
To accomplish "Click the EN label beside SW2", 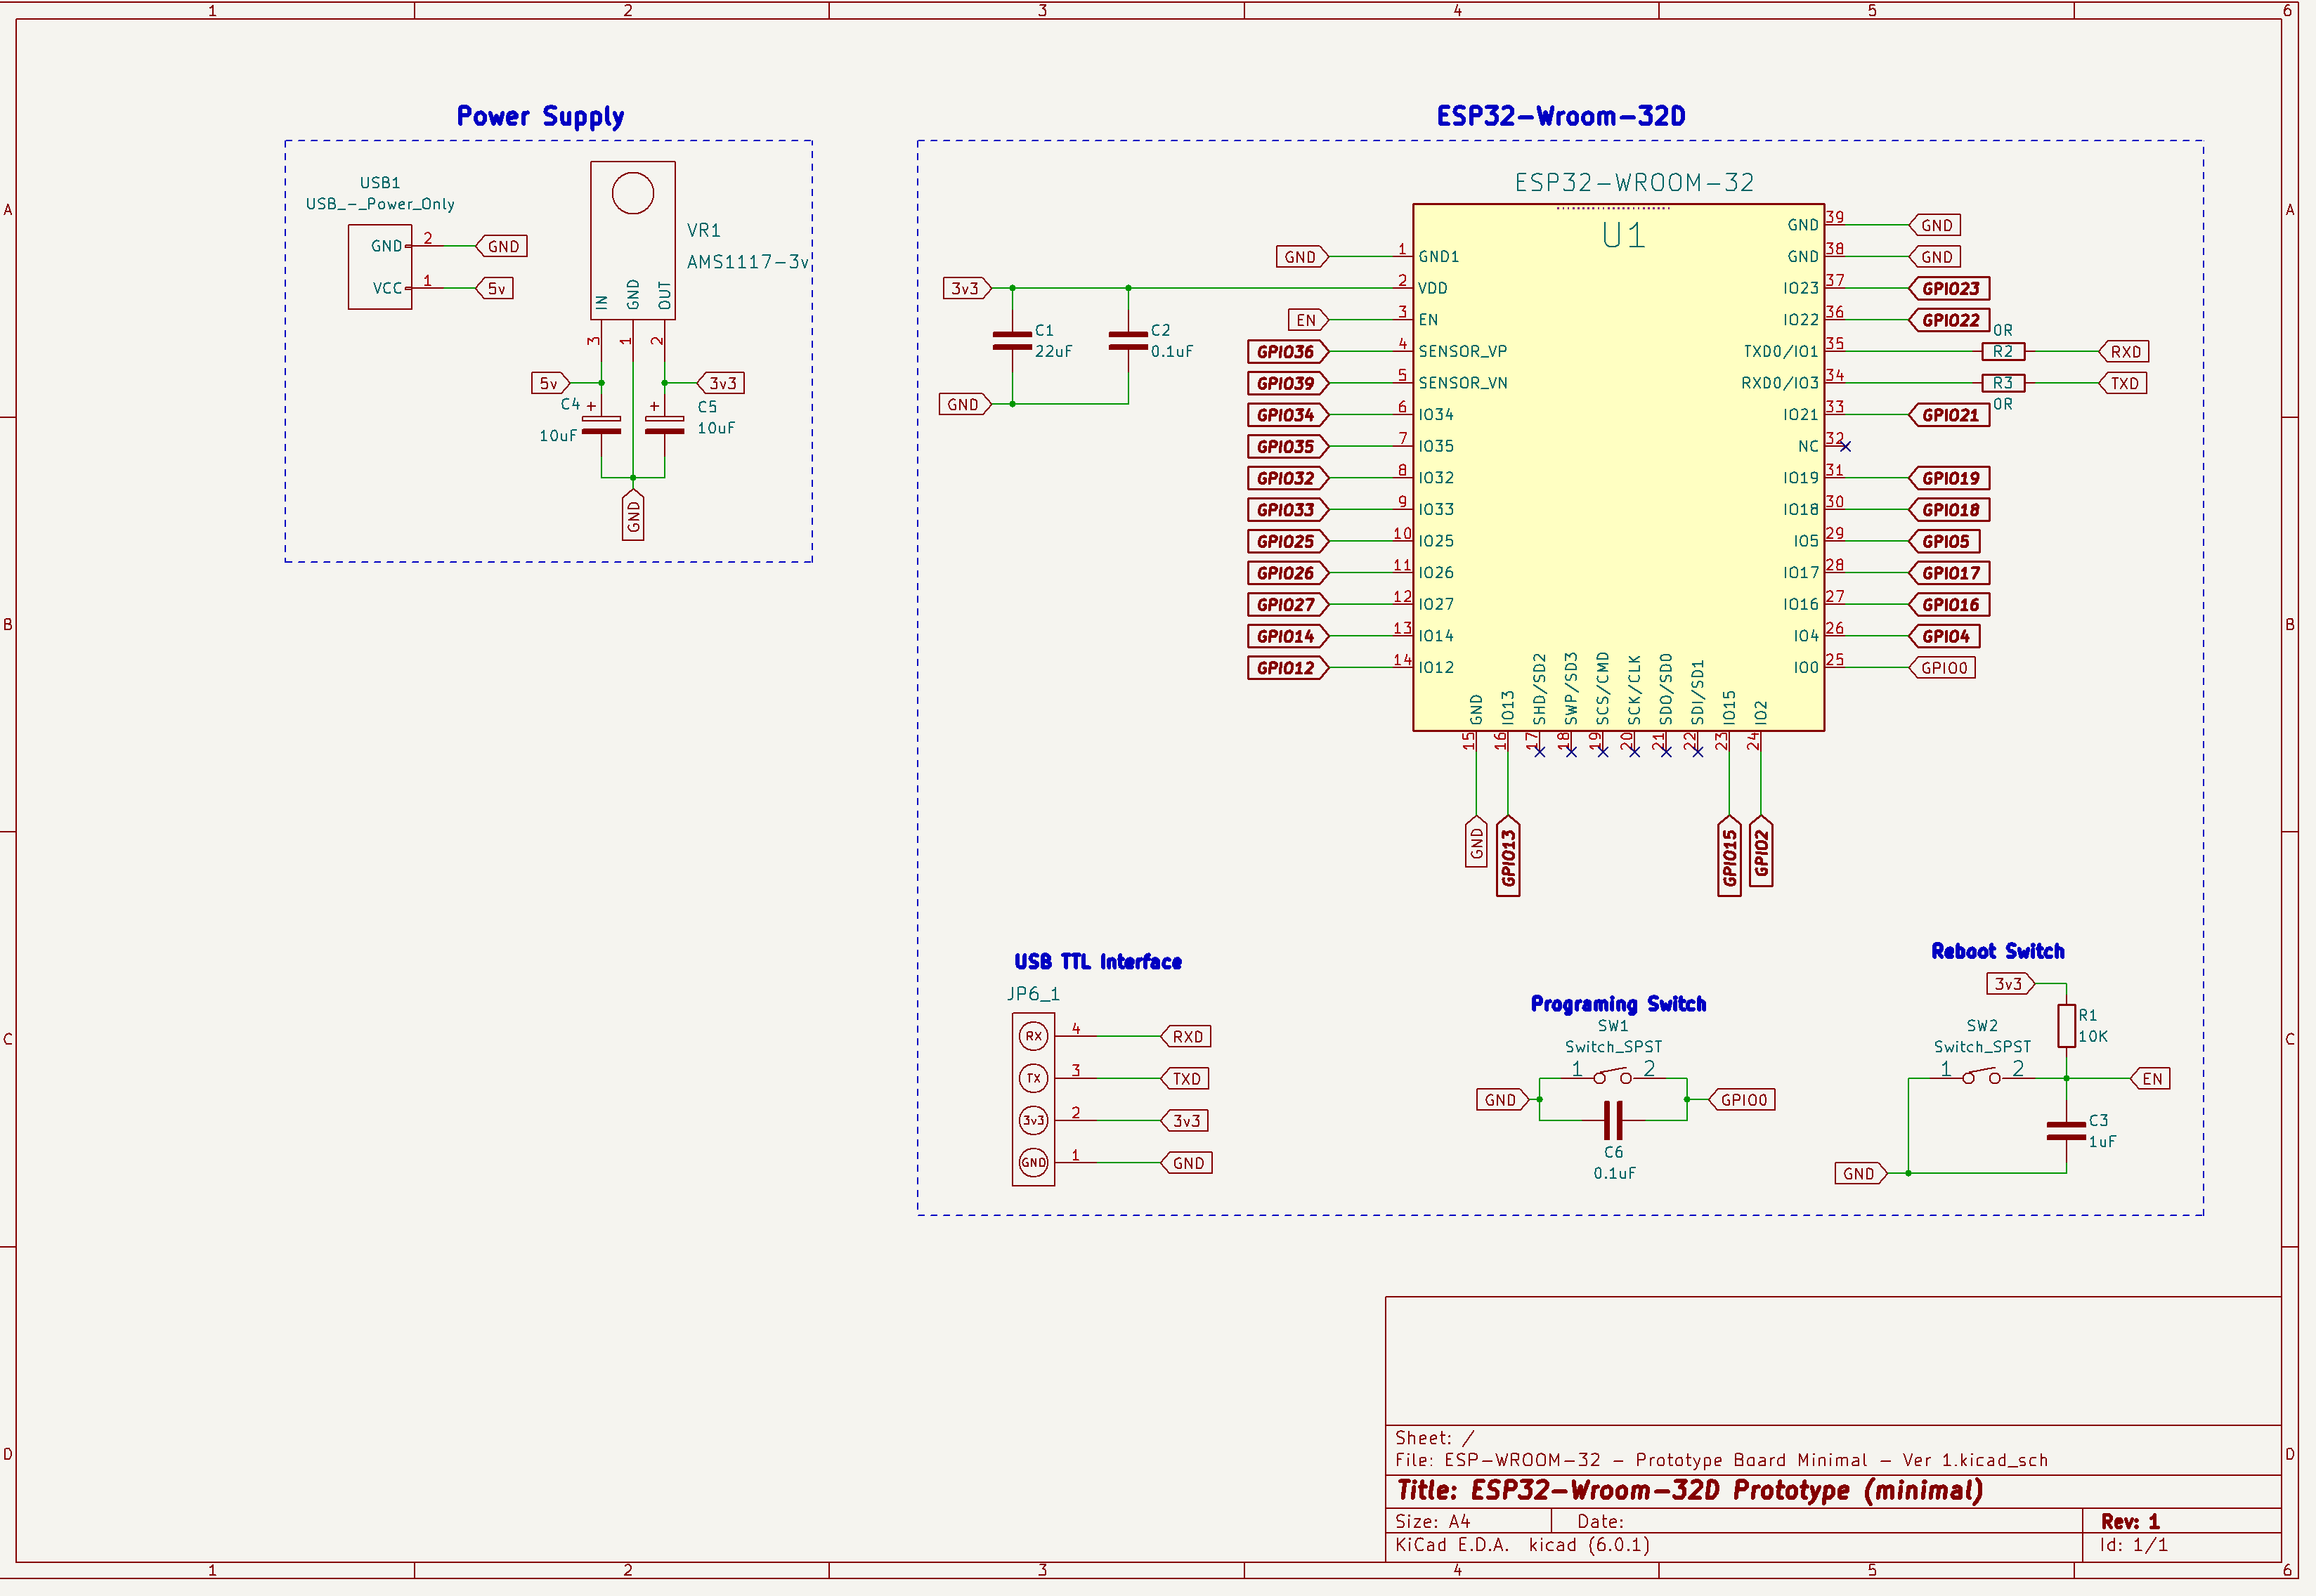I will click(2150, 1079).
